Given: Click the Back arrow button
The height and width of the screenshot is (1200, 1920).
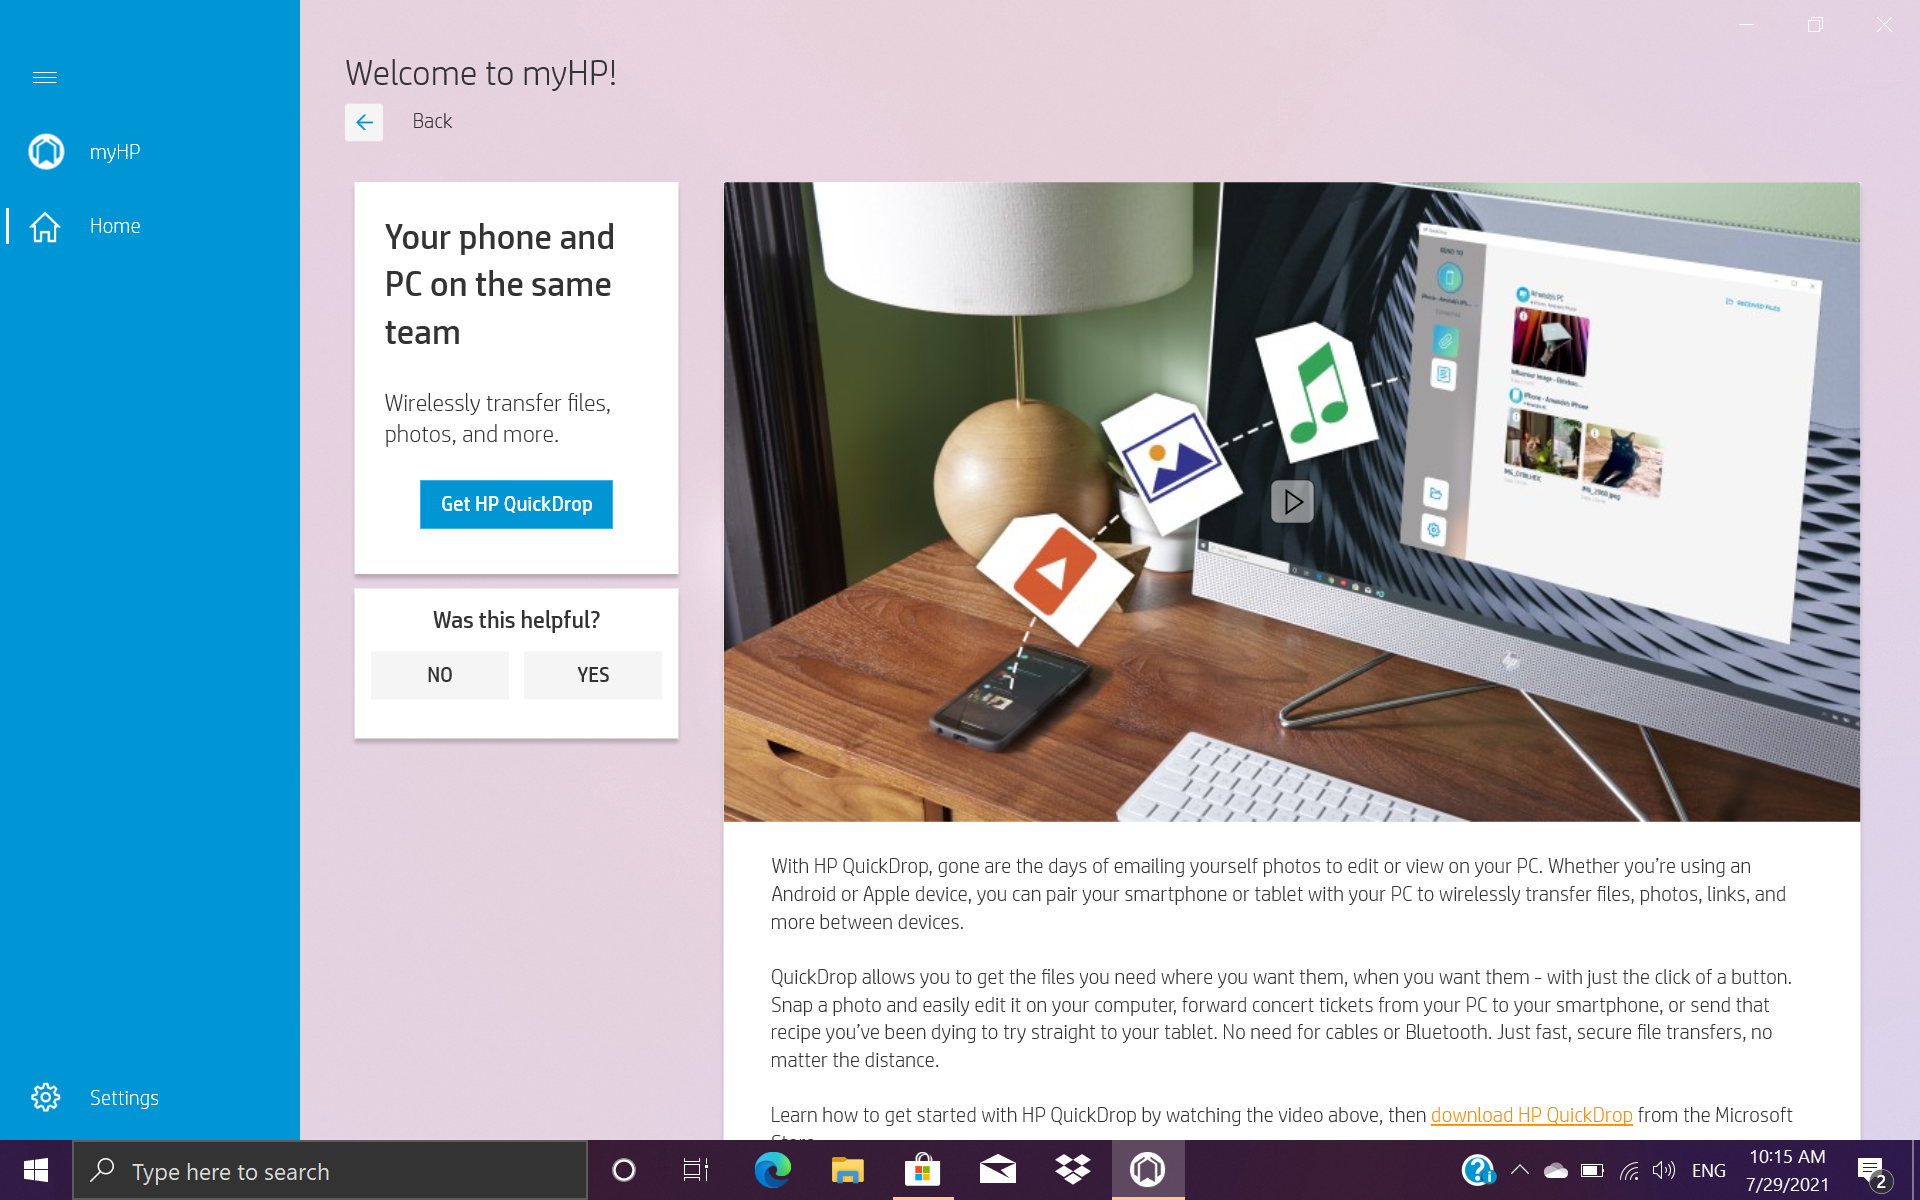Looking at the screenshot, I should pyautogui.click(x=364, y=122).
